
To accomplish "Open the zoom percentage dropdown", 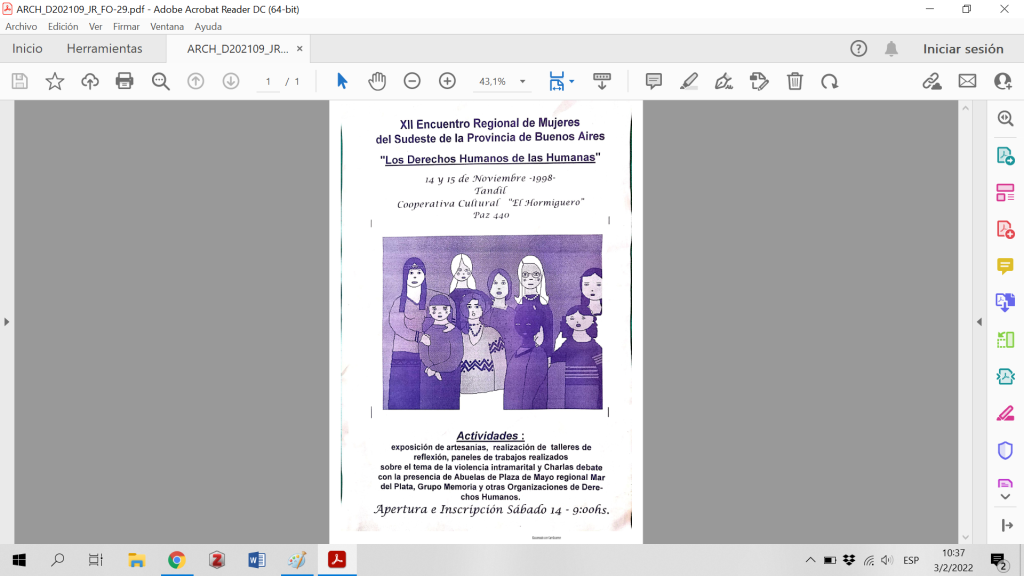I will 522,82.
